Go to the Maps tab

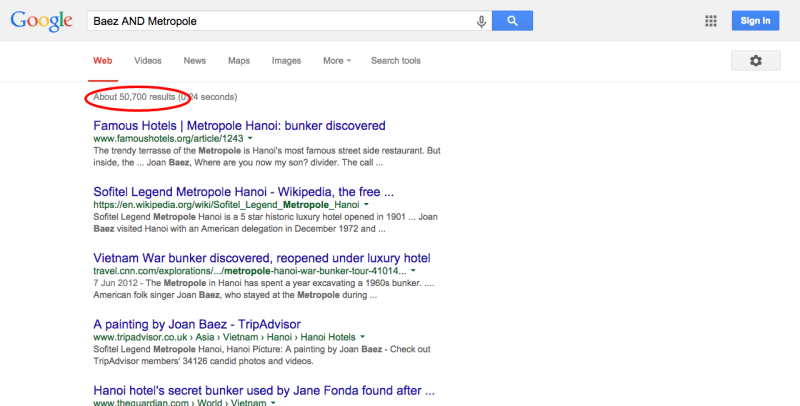(239, 61)
